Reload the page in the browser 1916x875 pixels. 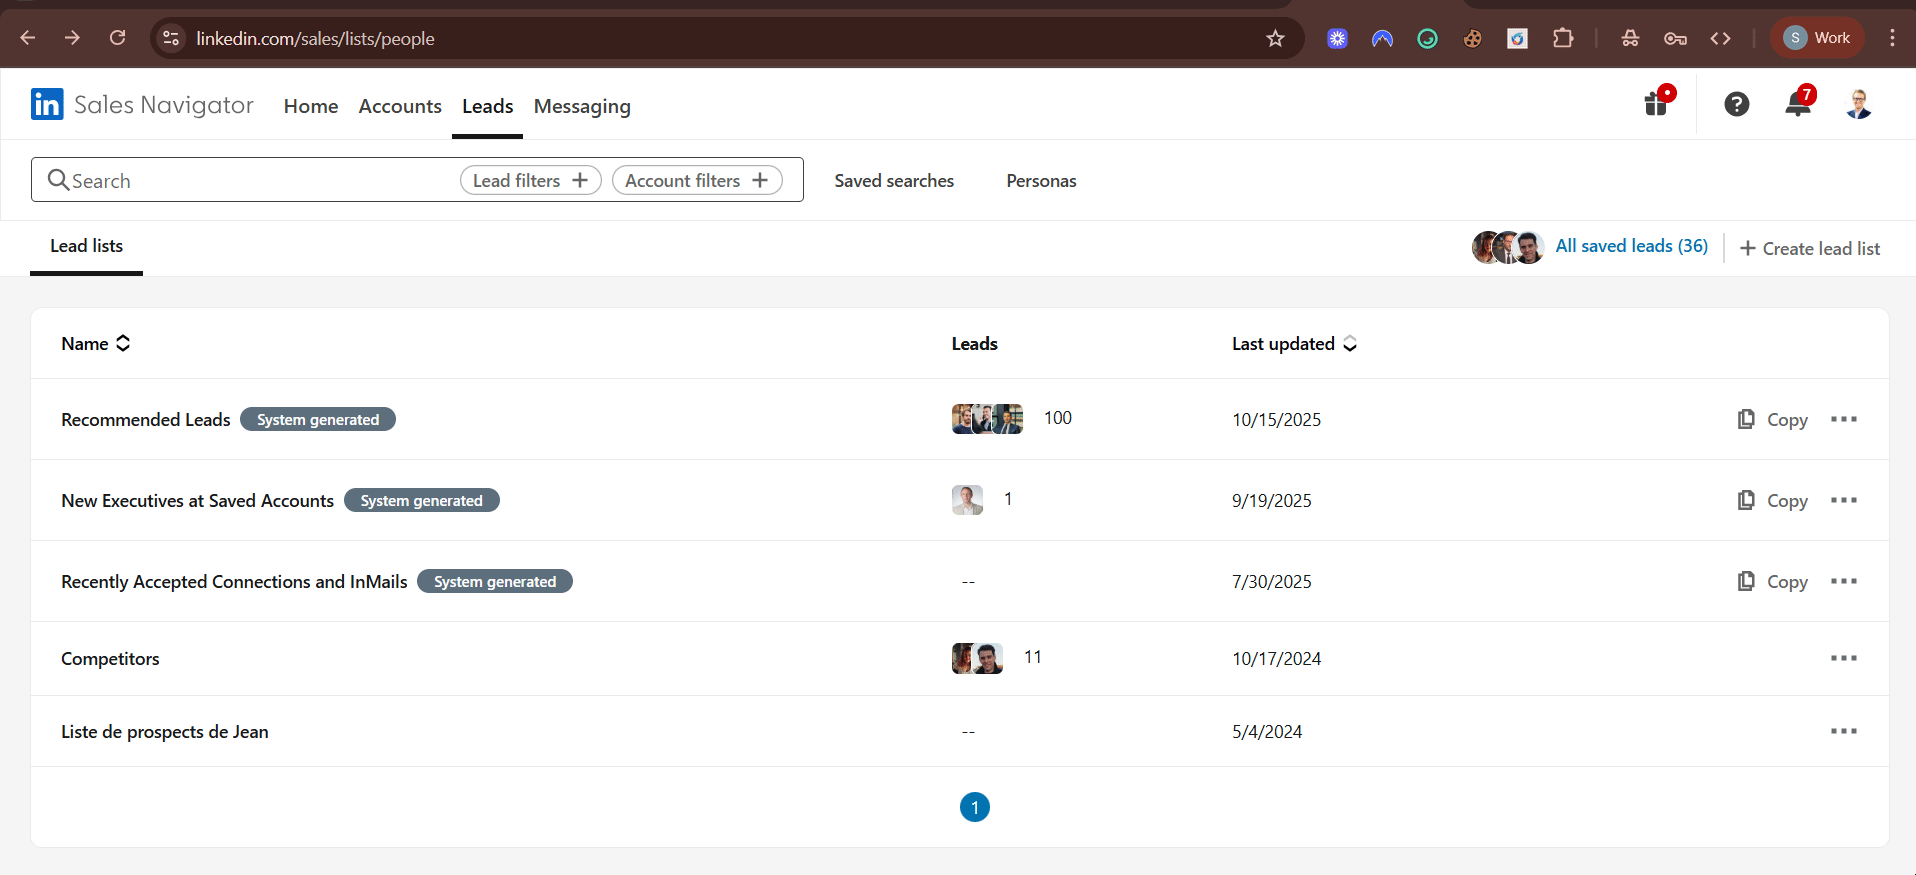[x=118, y=38]
